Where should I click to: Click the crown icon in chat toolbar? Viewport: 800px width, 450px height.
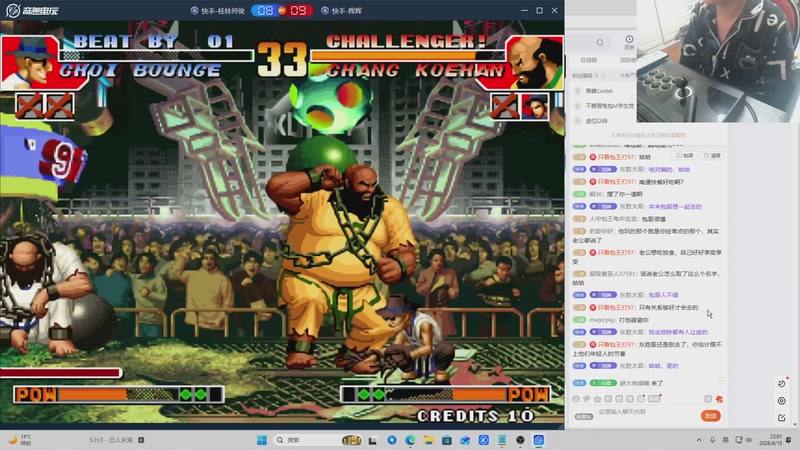(597, 399)
